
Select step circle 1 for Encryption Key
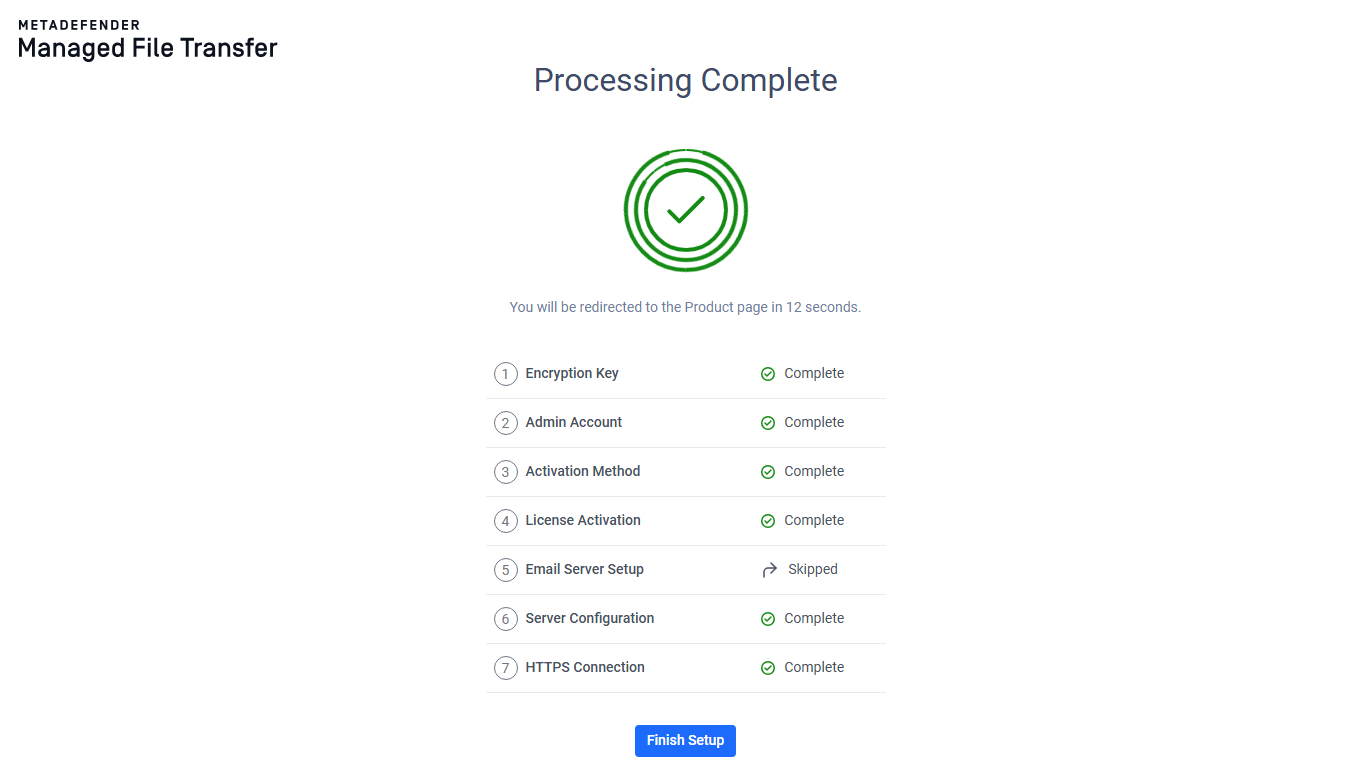(x=506, y=373)
